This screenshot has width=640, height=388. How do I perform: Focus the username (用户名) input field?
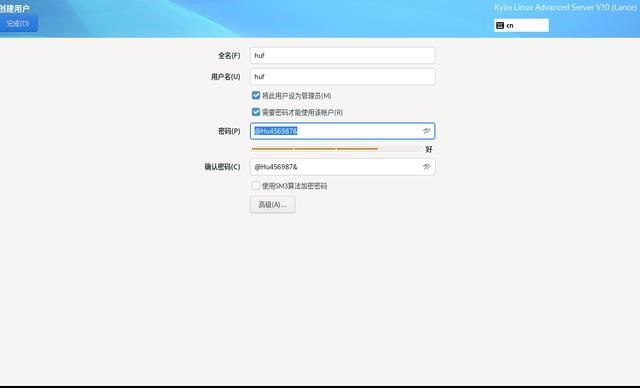tap(342, 77)
